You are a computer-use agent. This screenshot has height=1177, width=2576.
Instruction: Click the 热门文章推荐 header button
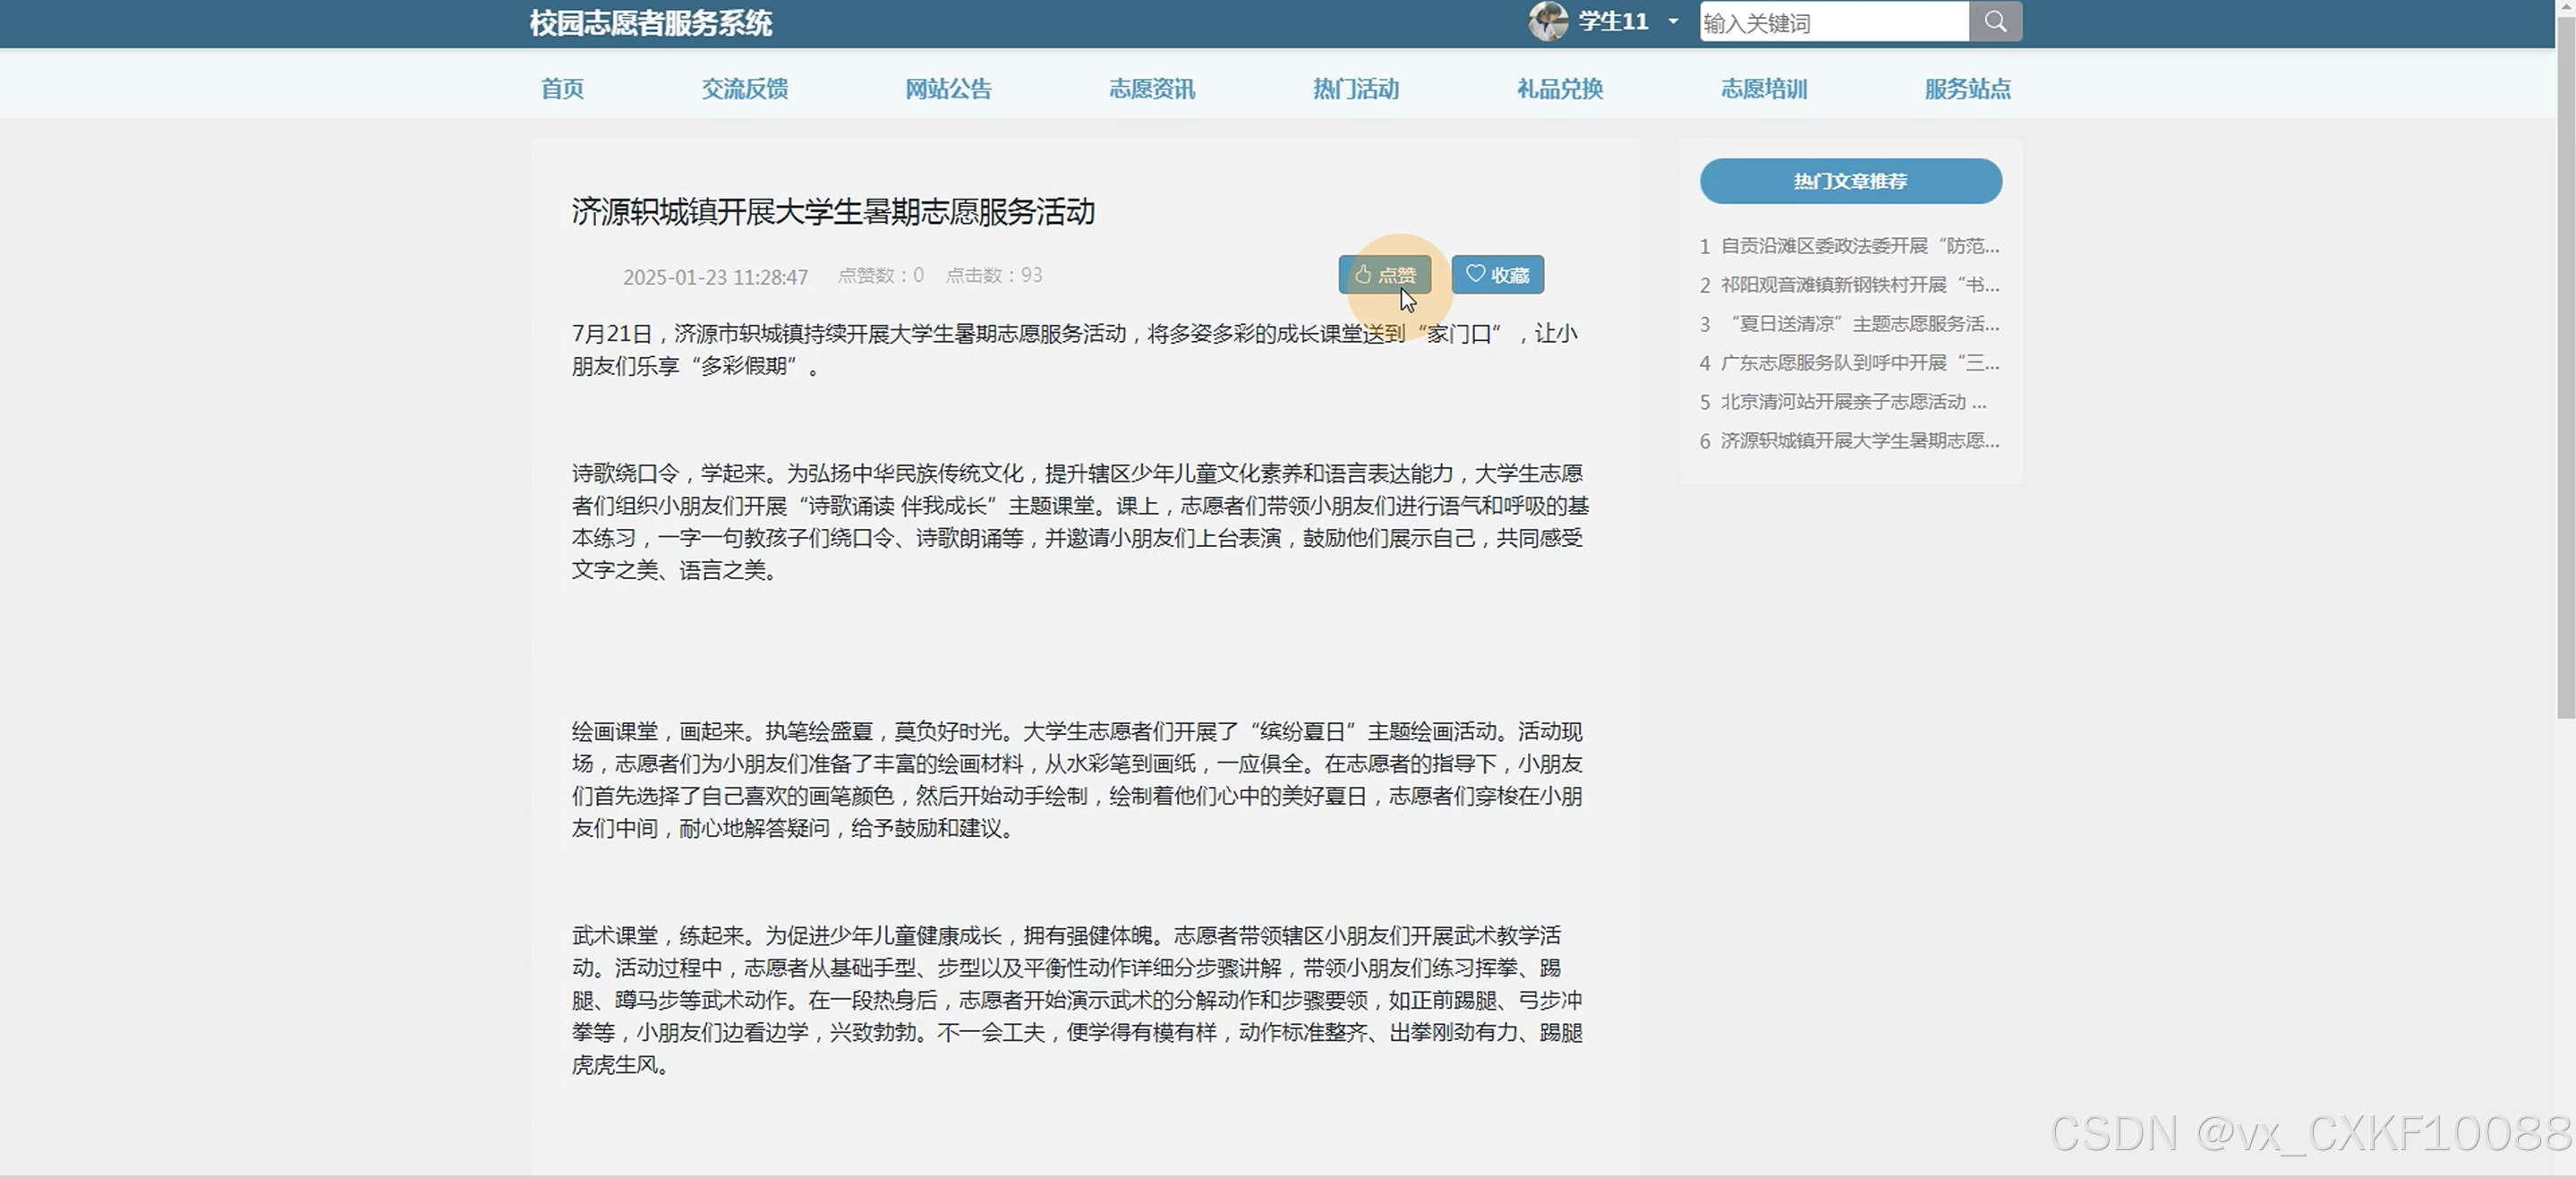pyautogui.click(x=1850, y=181)
